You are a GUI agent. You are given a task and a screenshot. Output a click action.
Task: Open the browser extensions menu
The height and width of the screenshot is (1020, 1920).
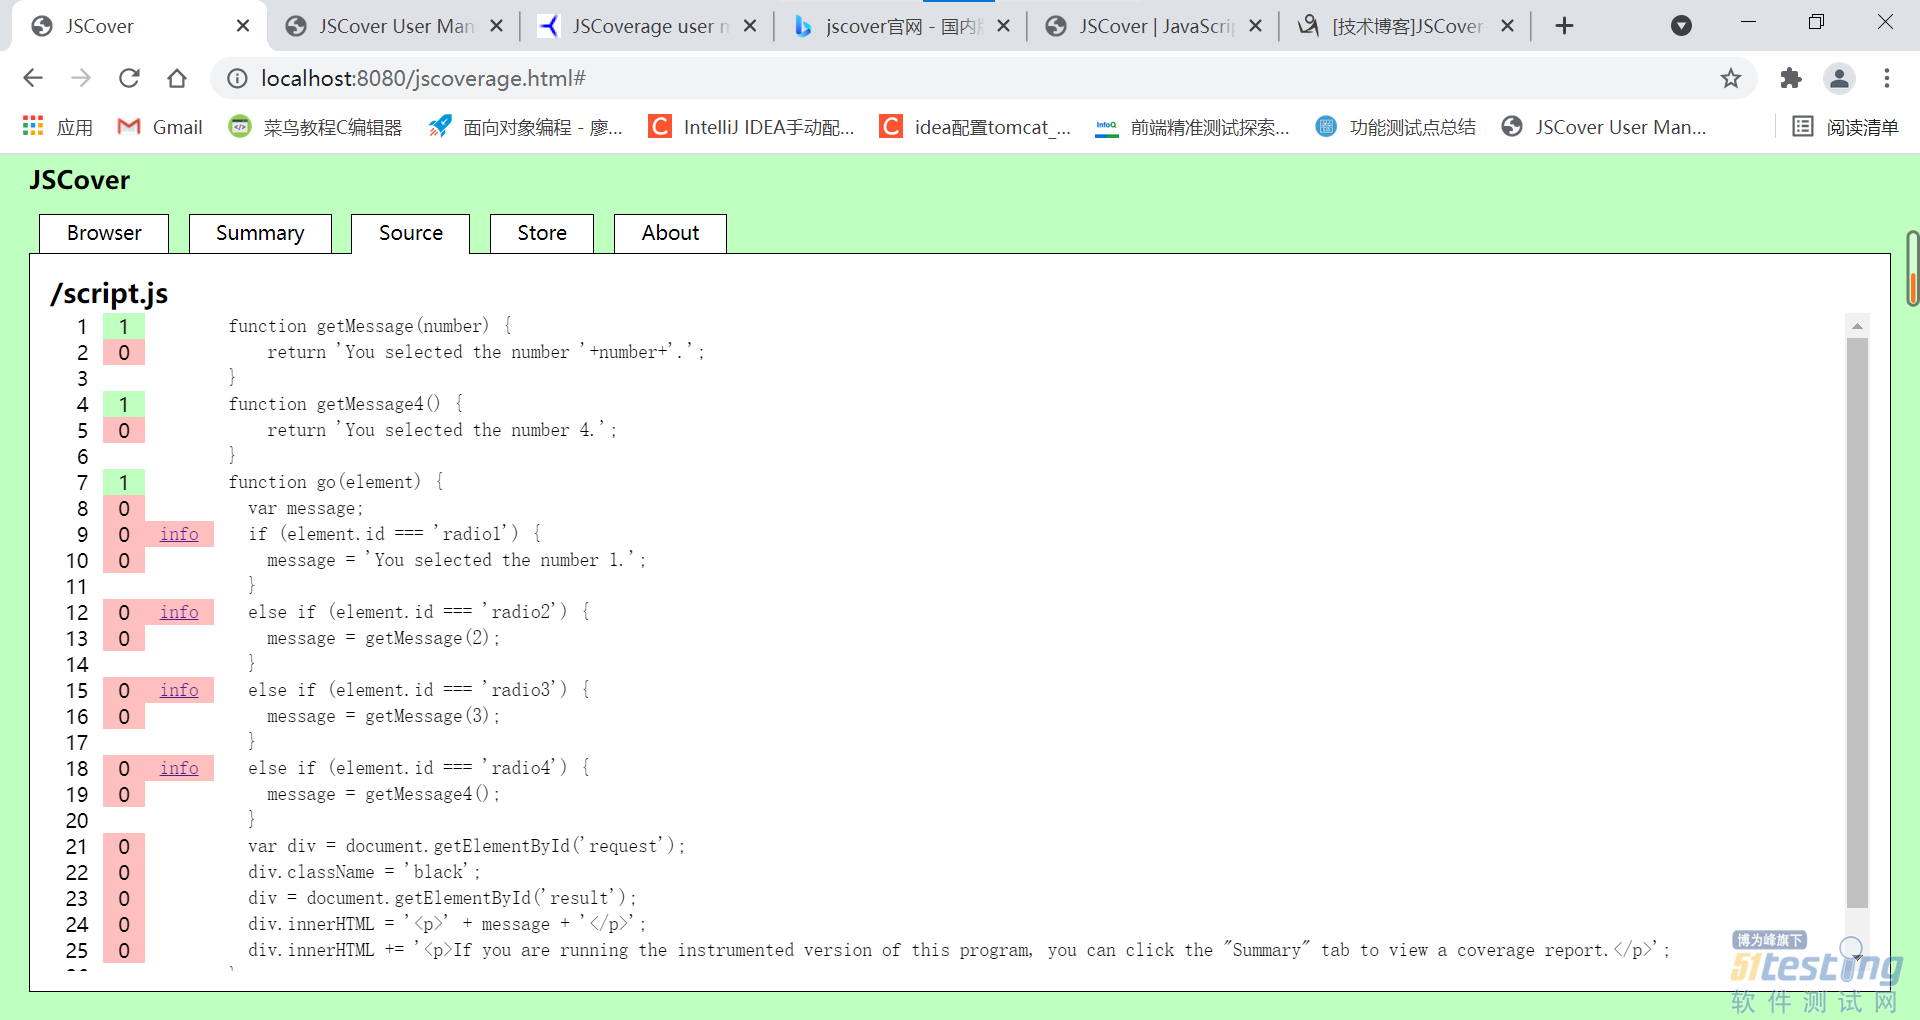[x=1791, y=78]
